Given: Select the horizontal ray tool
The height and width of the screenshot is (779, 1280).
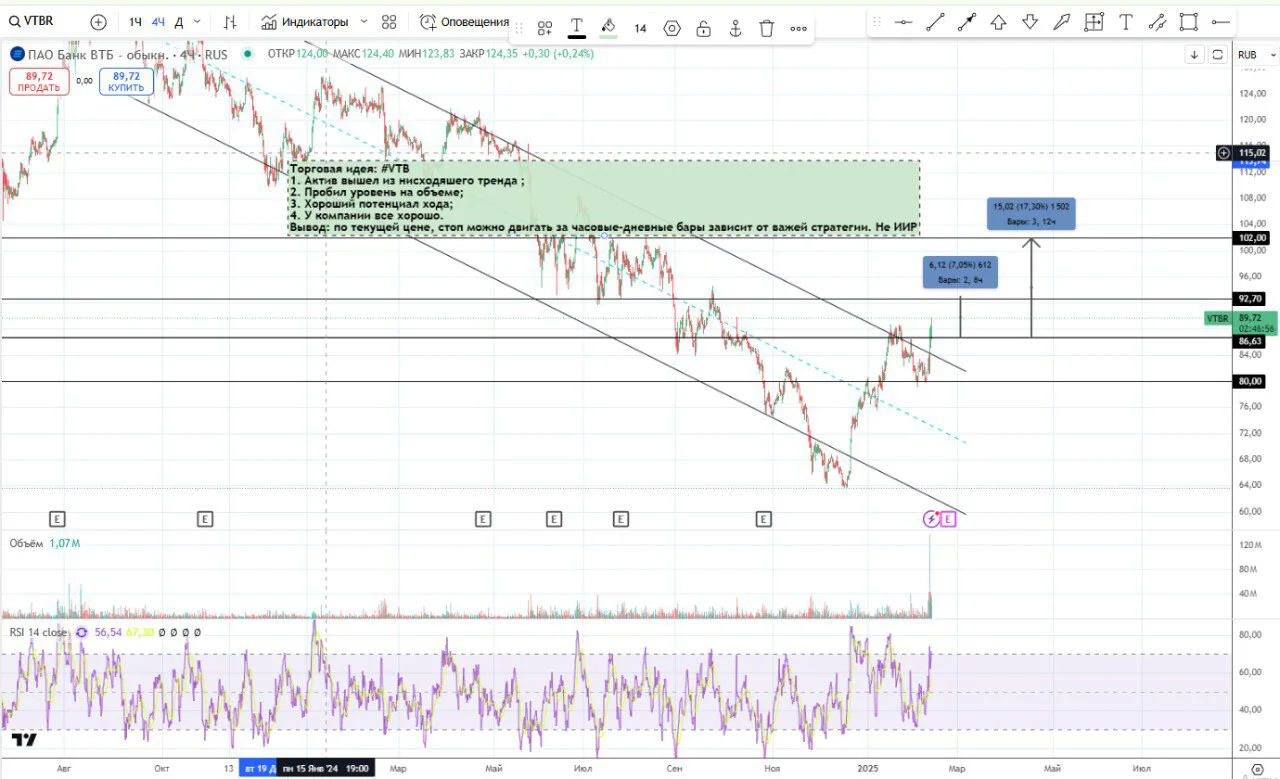Looking at the screenshot, I should click(1220, 22).
